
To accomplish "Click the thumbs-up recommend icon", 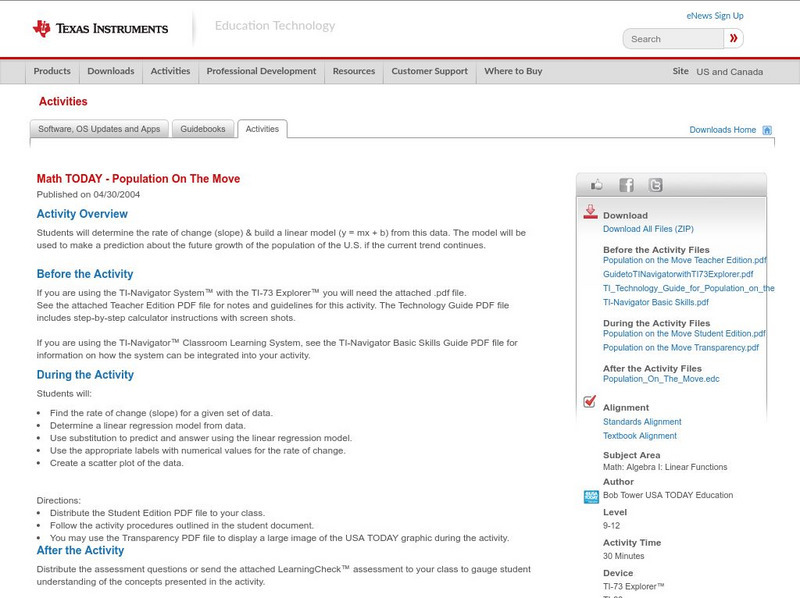I will (x=596, y=184).
